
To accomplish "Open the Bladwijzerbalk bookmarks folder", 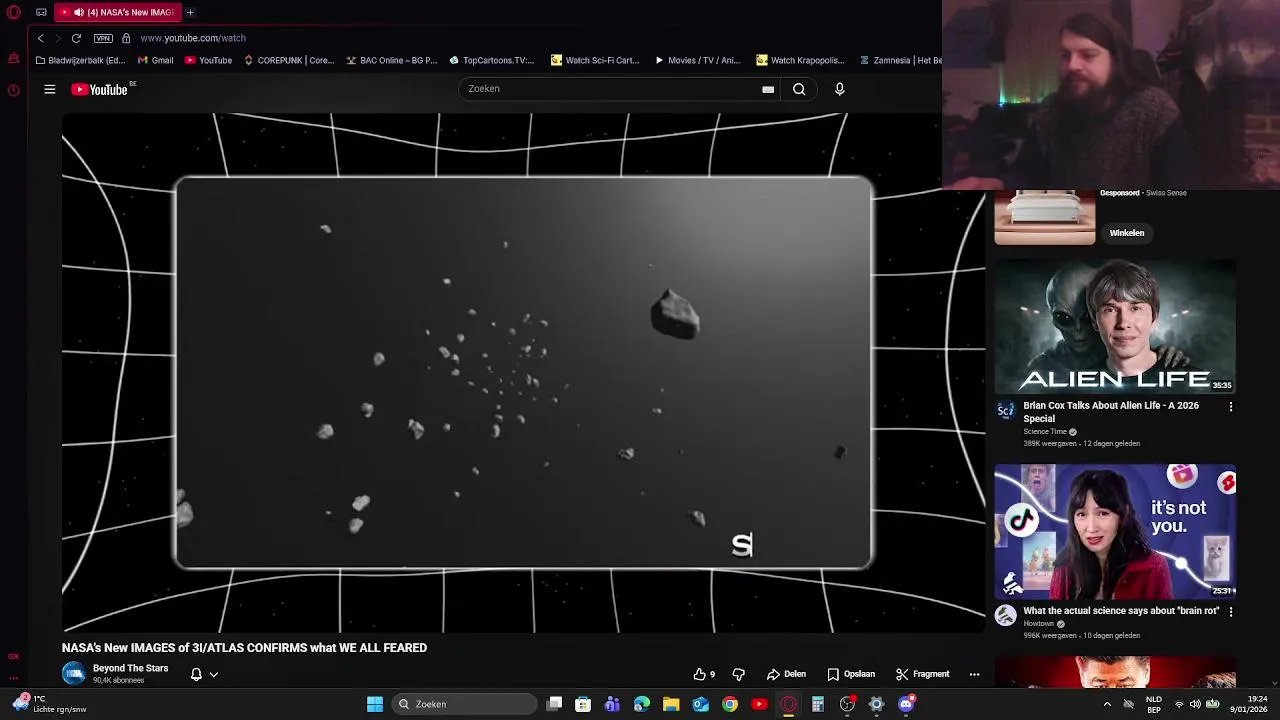I will tap(79, 60).
